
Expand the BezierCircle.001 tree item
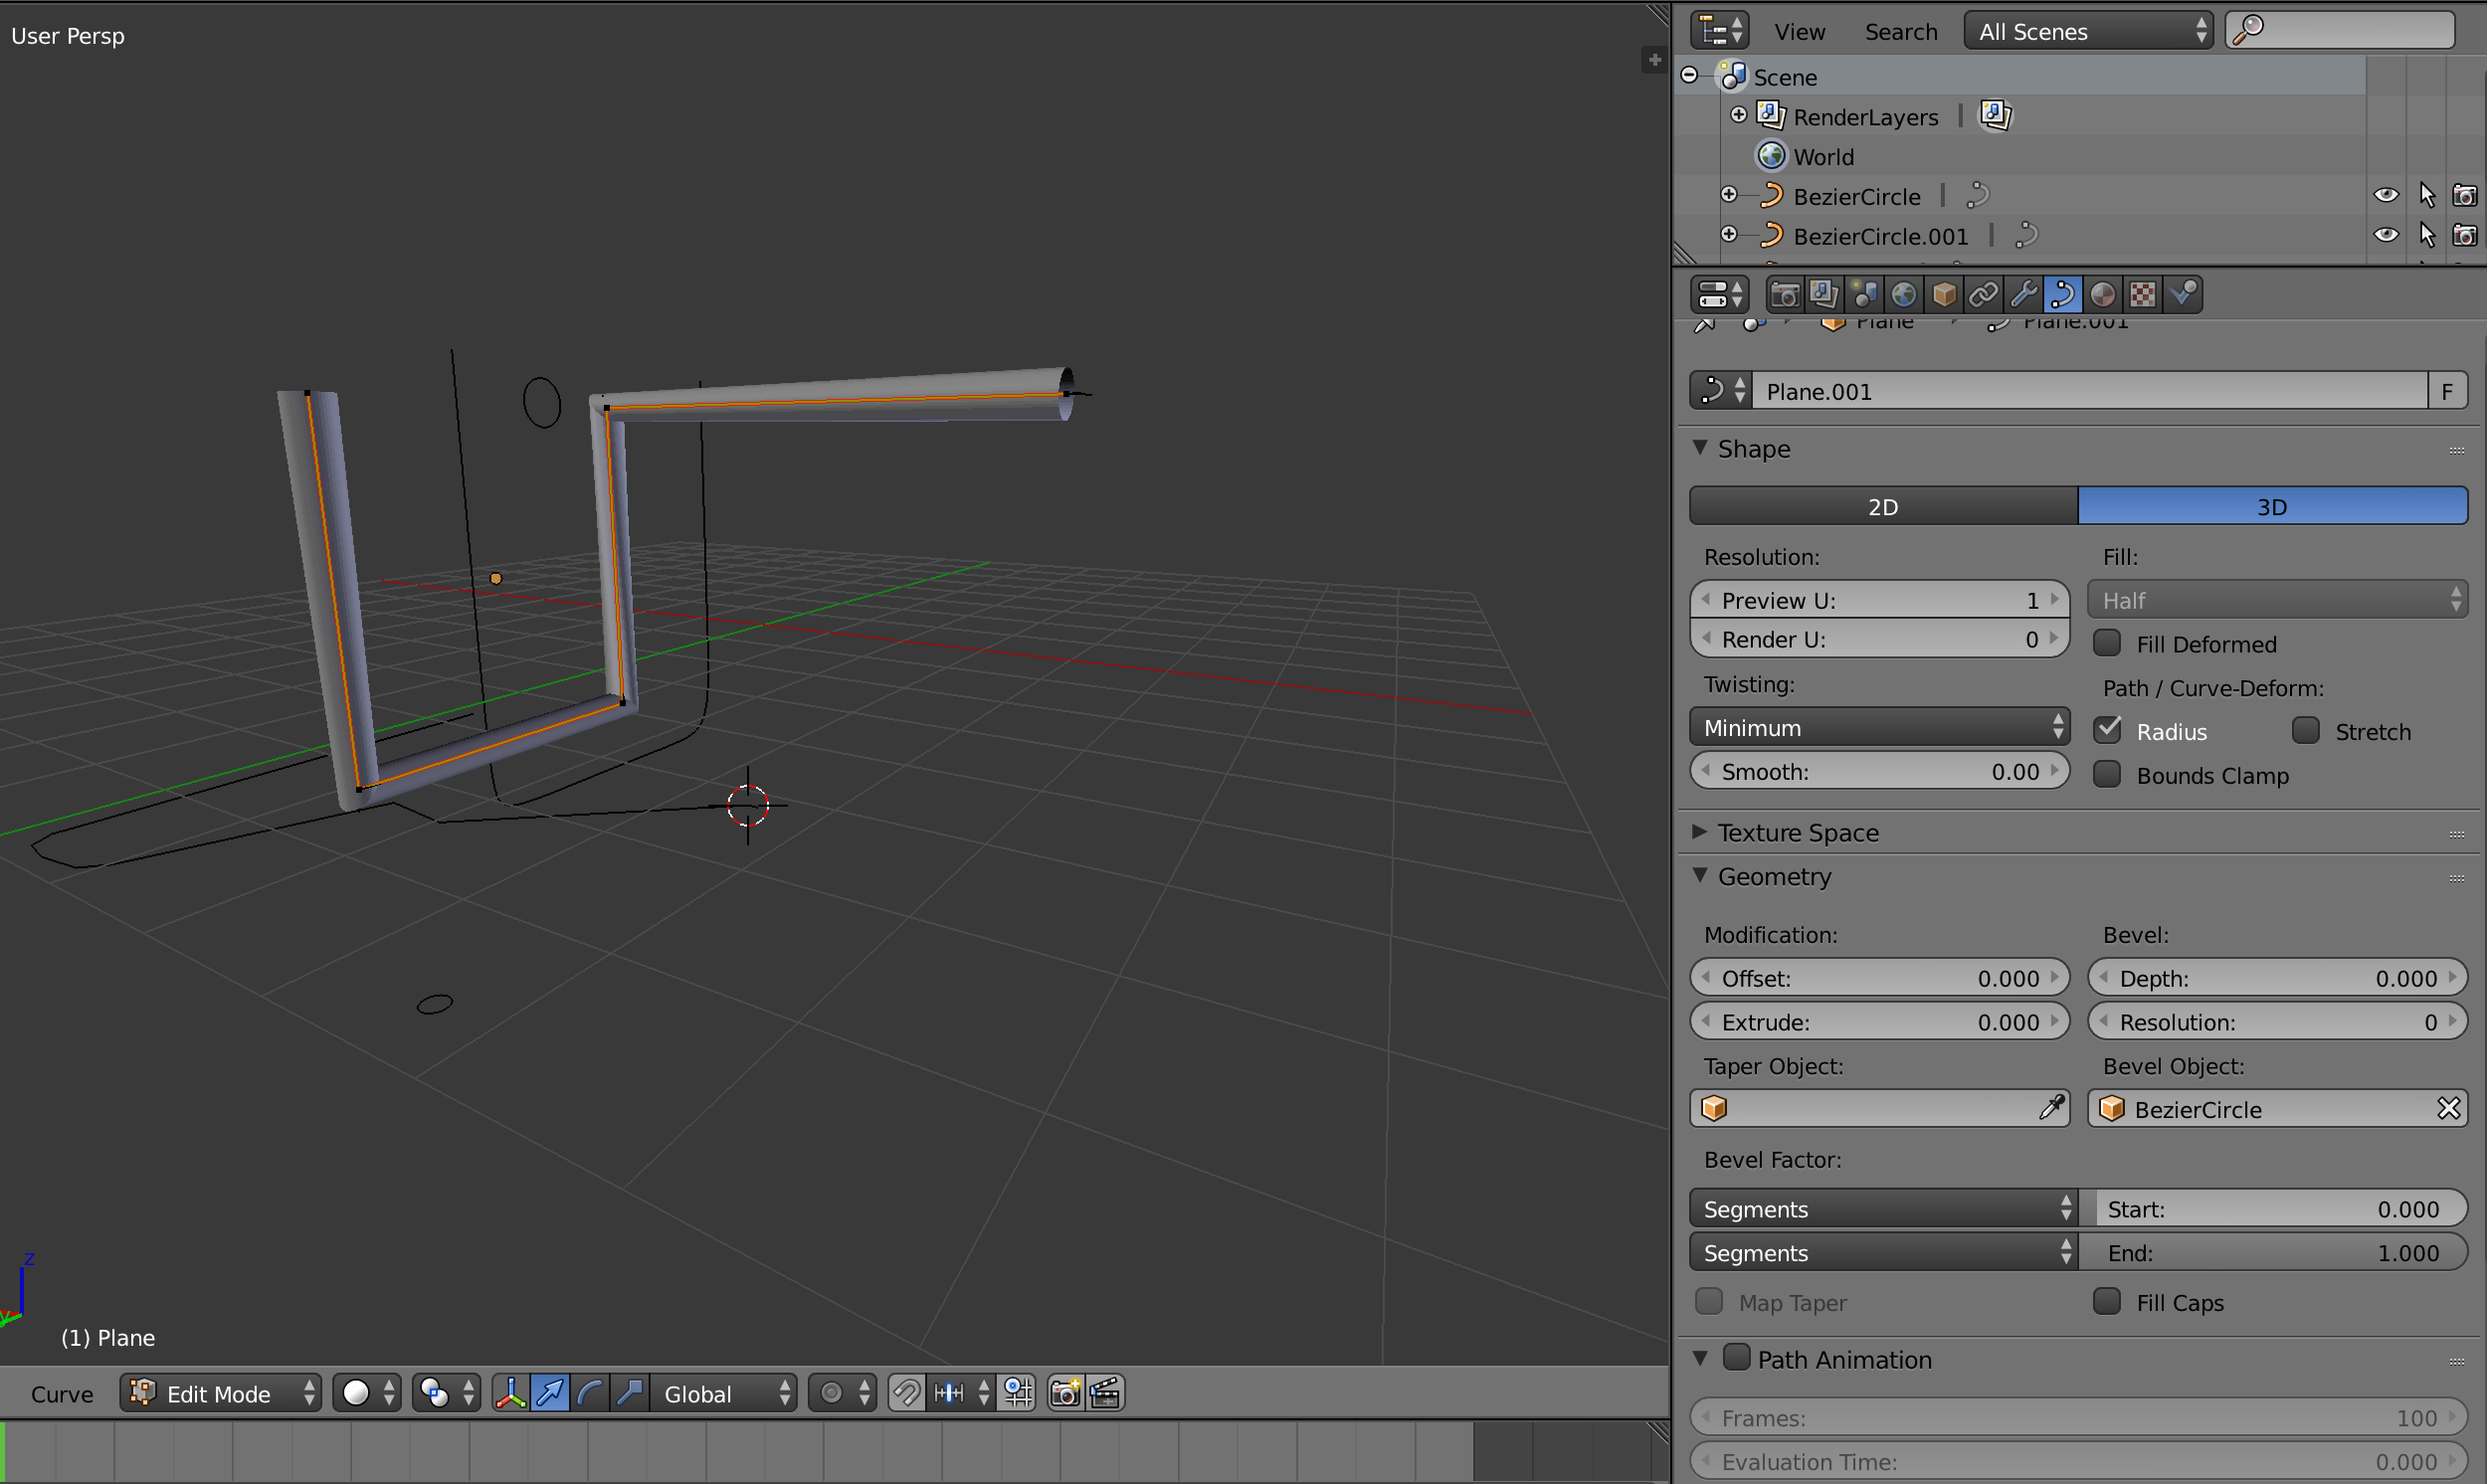(x=1729, y=234)
